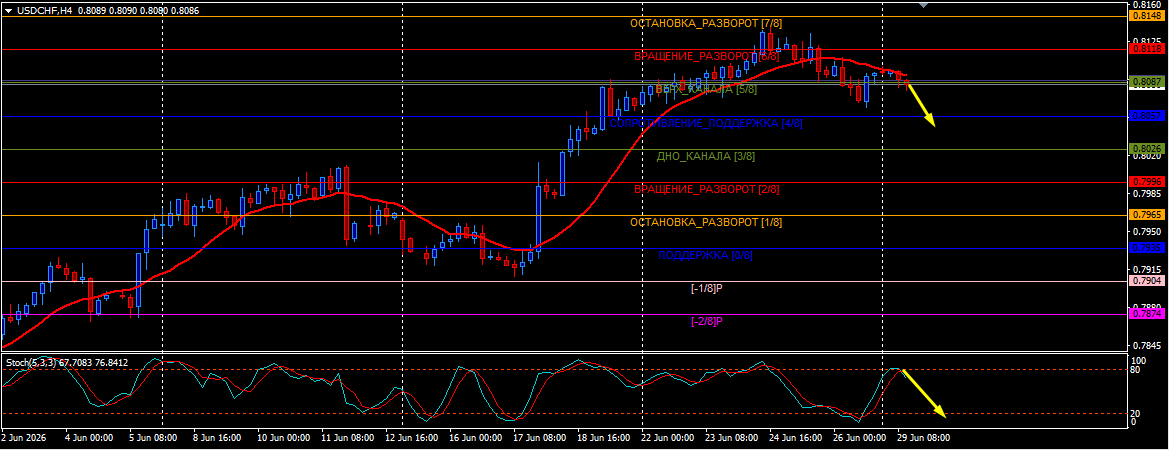
Task: Click the 2 Jun 2026 date label
Action: [24, 438]
